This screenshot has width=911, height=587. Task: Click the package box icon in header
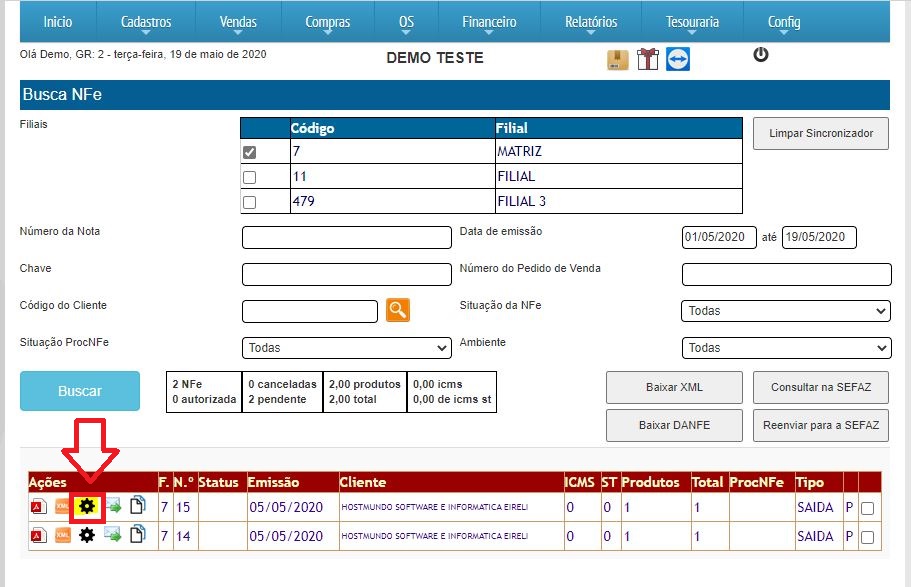pyautogui.click(x=618, y=59)
